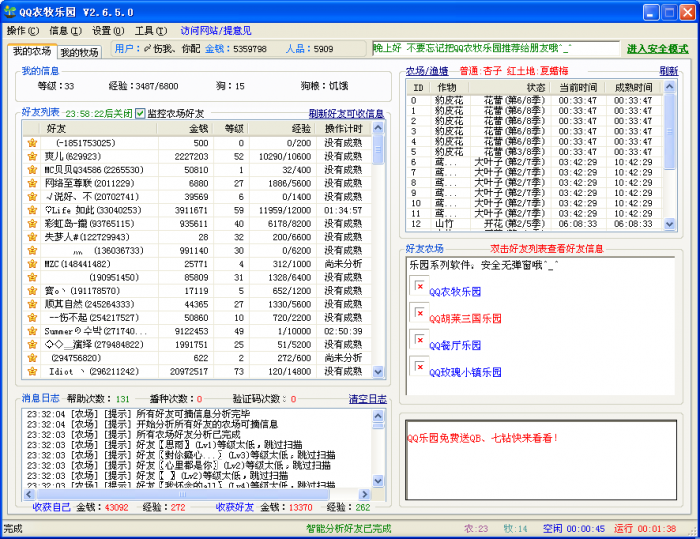Select friend row ◇◇__濱绎(279484822)
700x539 pixels.
(197, 344)
